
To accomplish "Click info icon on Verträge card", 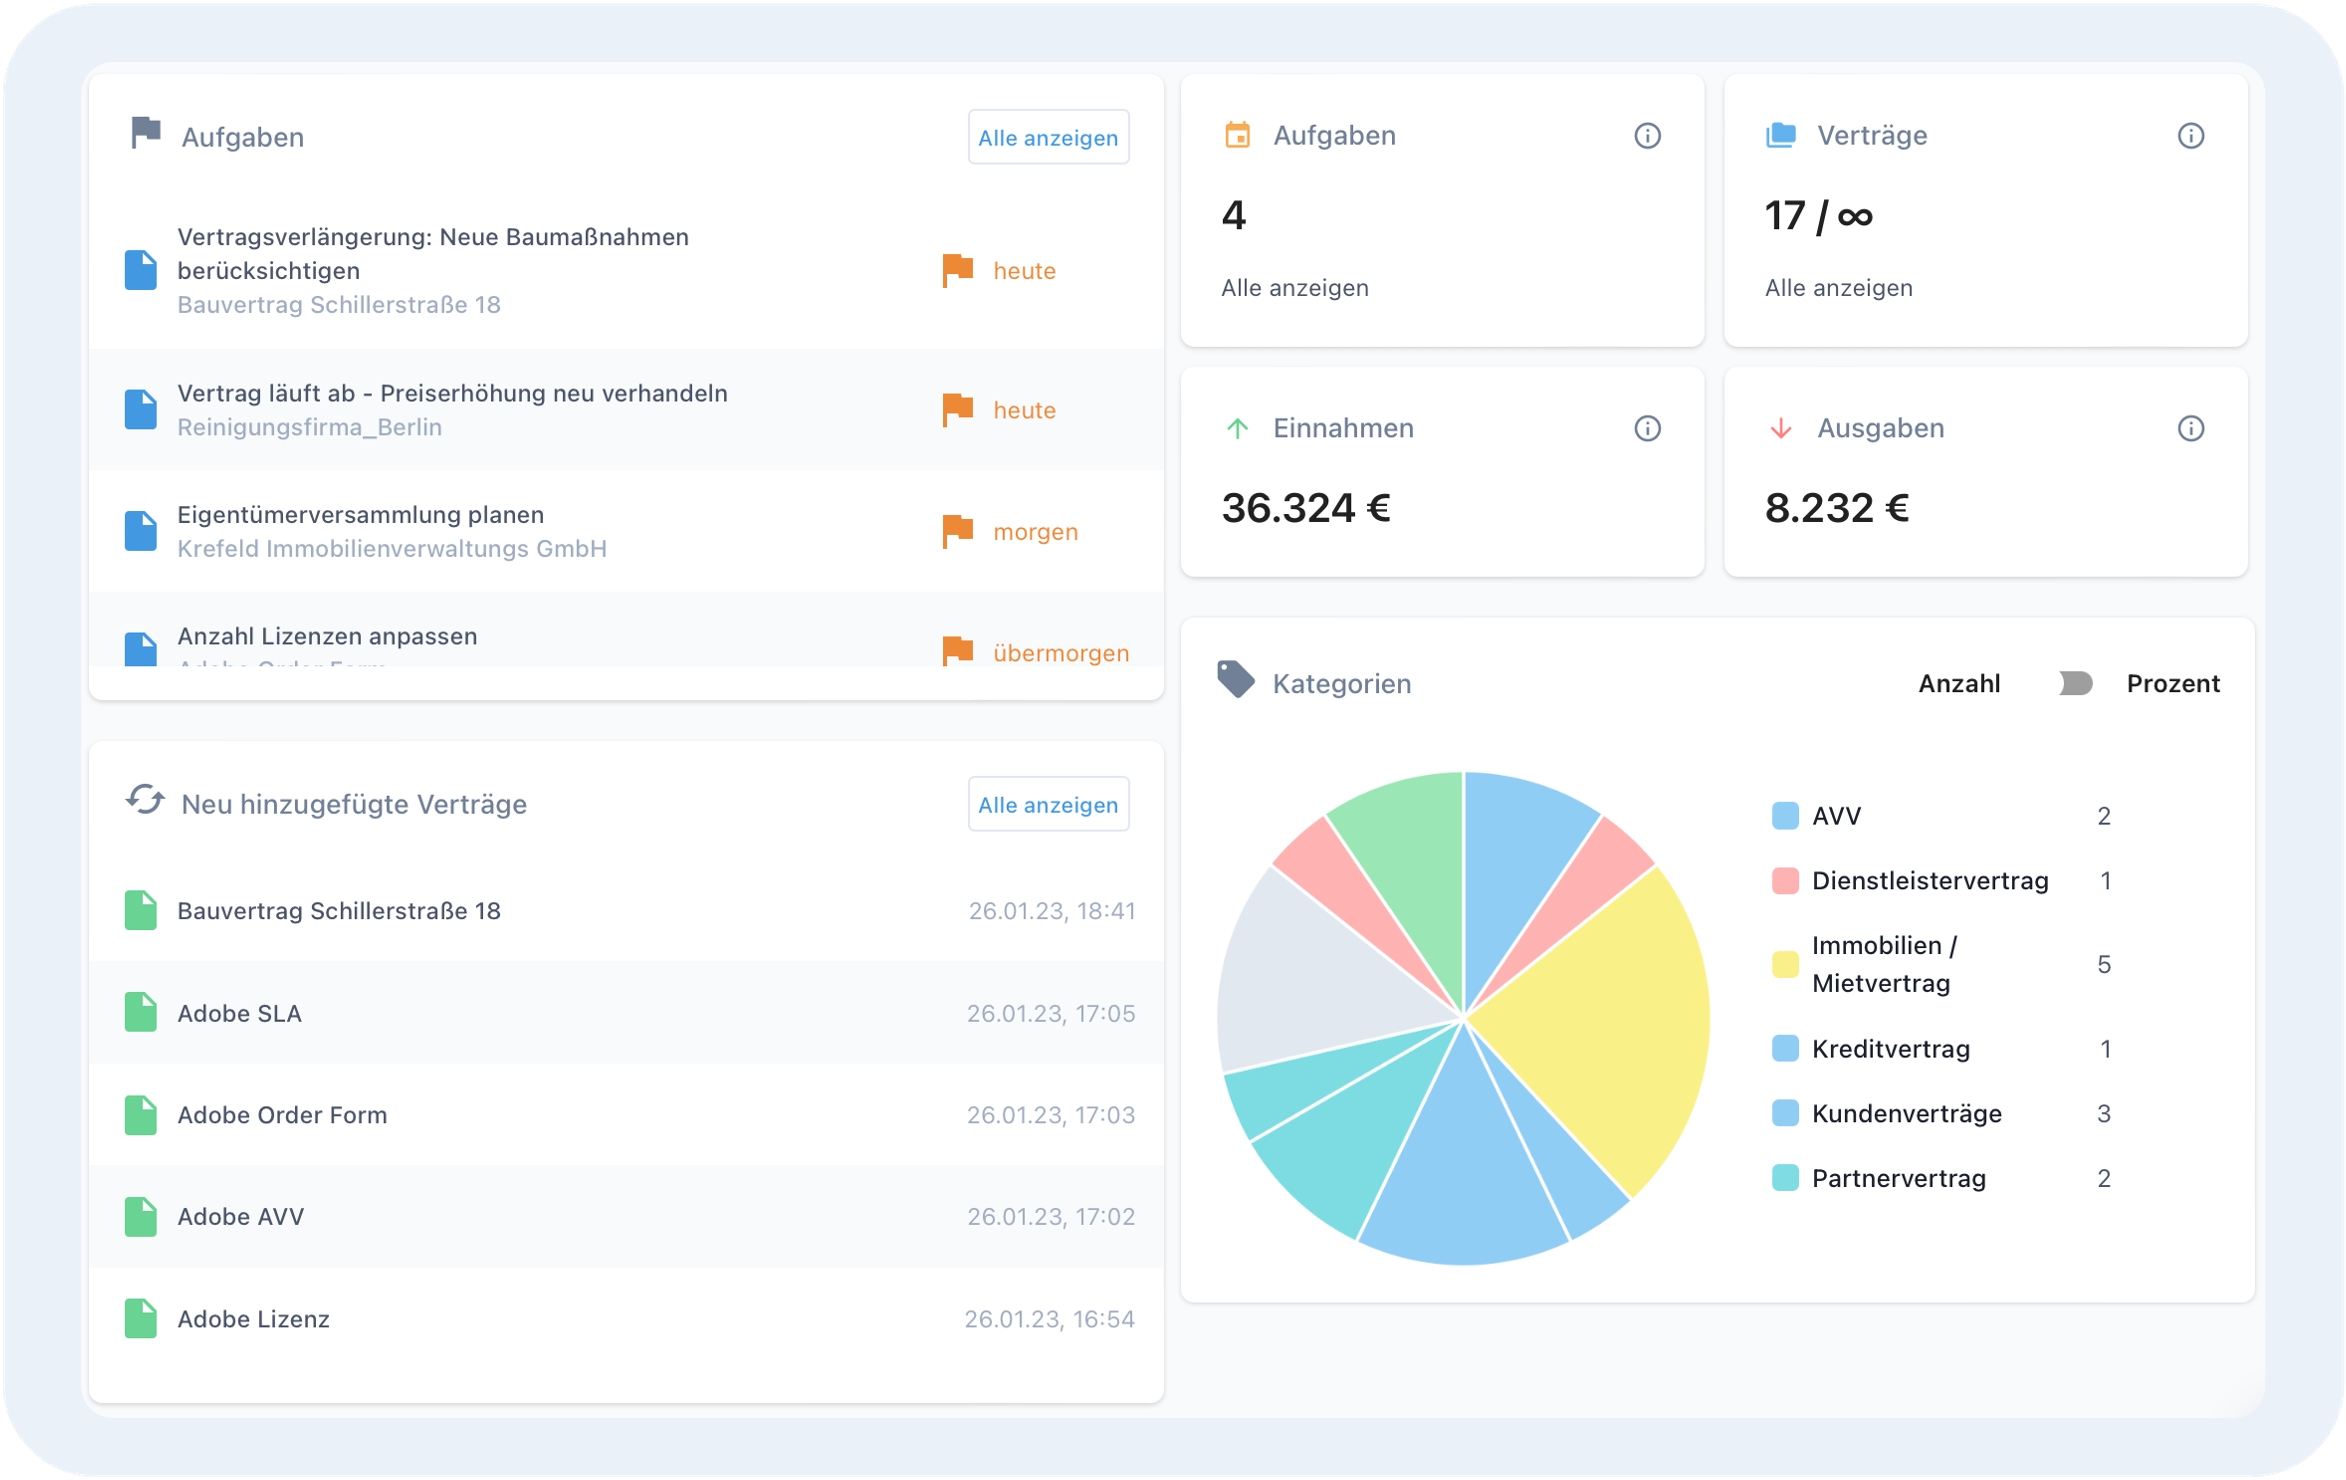I will pyautogui.click(x=2189, y=136).
